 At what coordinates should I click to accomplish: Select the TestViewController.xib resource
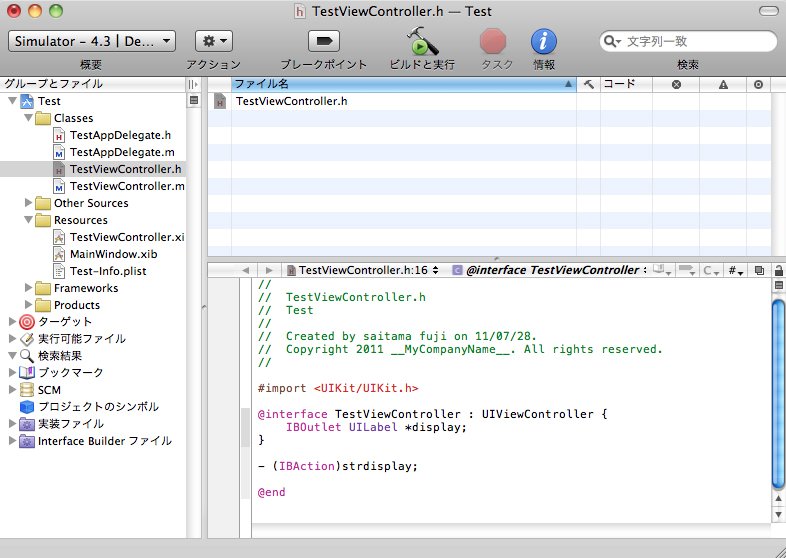coord(127,237)
